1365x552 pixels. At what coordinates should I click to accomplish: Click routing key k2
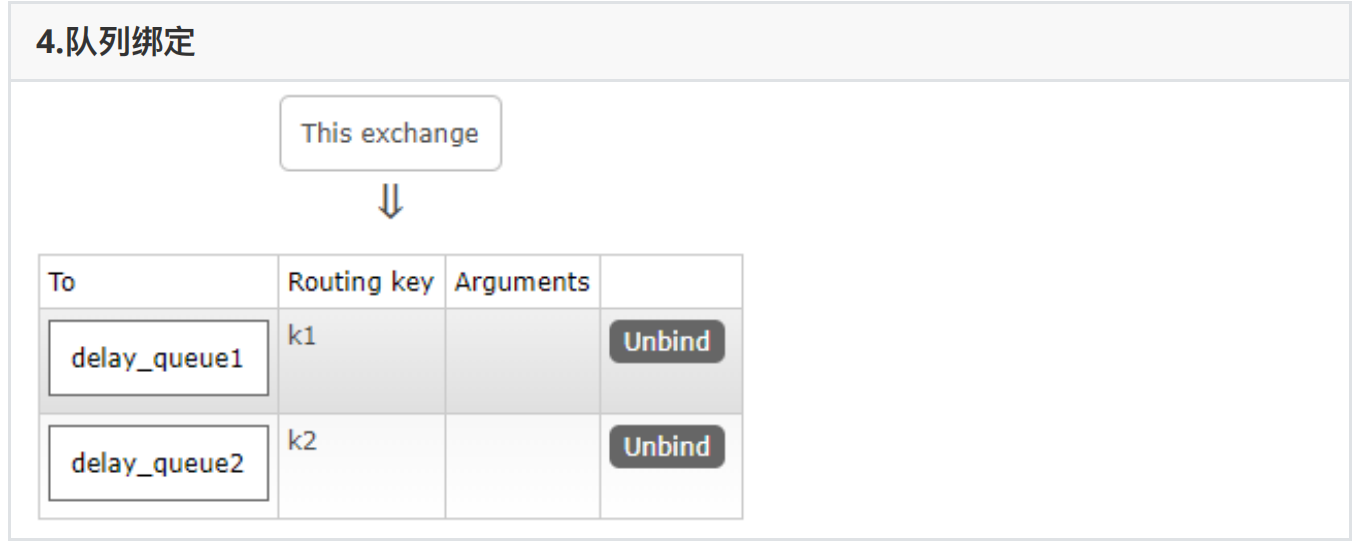click(x=302, y=441)
